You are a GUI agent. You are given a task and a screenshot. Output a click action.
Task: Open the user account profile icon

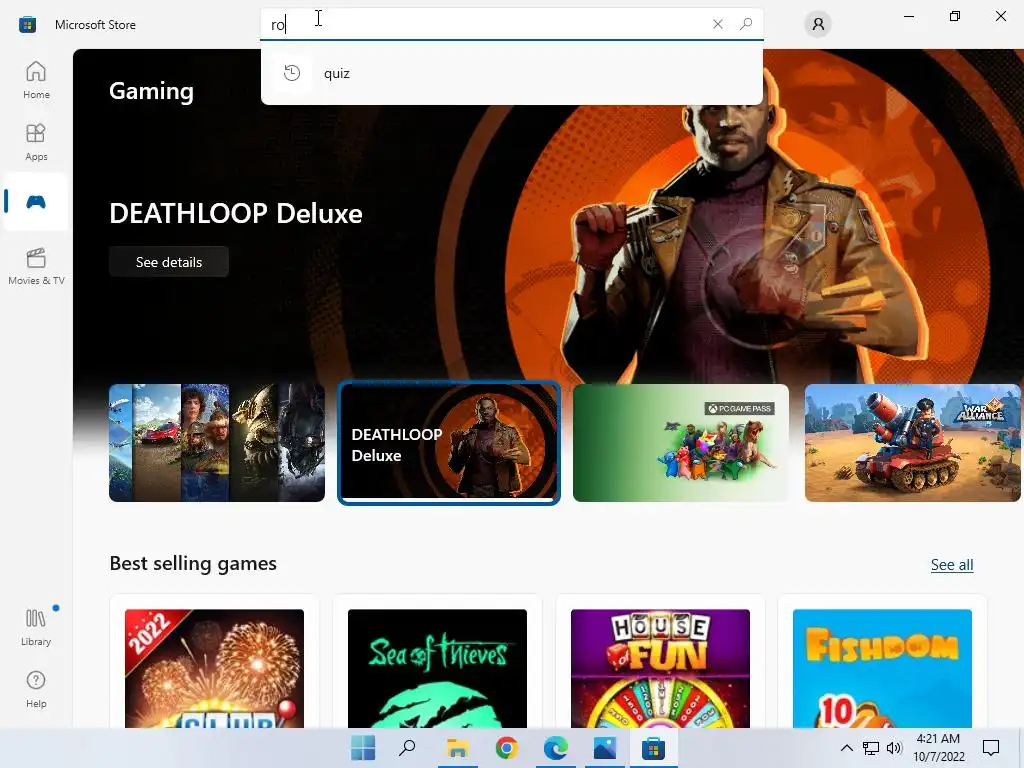(818, 24)
